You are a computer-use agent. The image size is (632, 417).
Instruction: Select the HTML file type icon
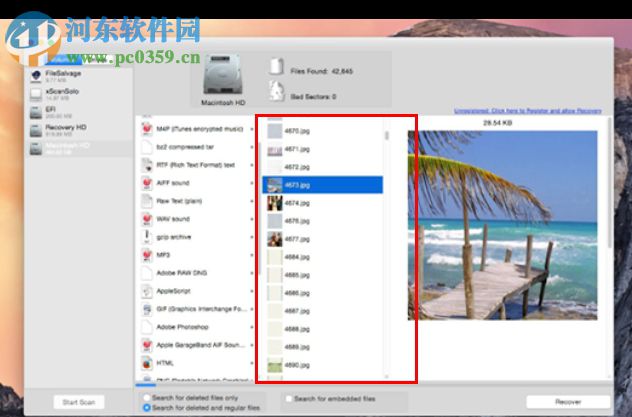tap(147, 363)
